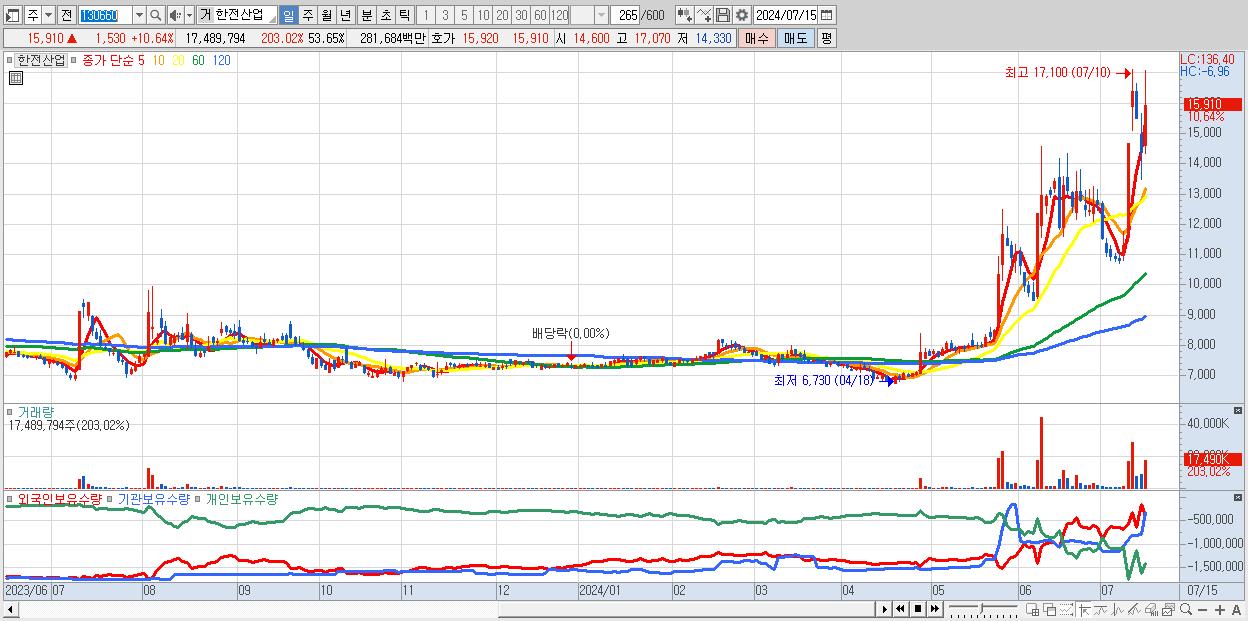Select interval 5 button
1248x621 pixels.
[x=464, y=15]
